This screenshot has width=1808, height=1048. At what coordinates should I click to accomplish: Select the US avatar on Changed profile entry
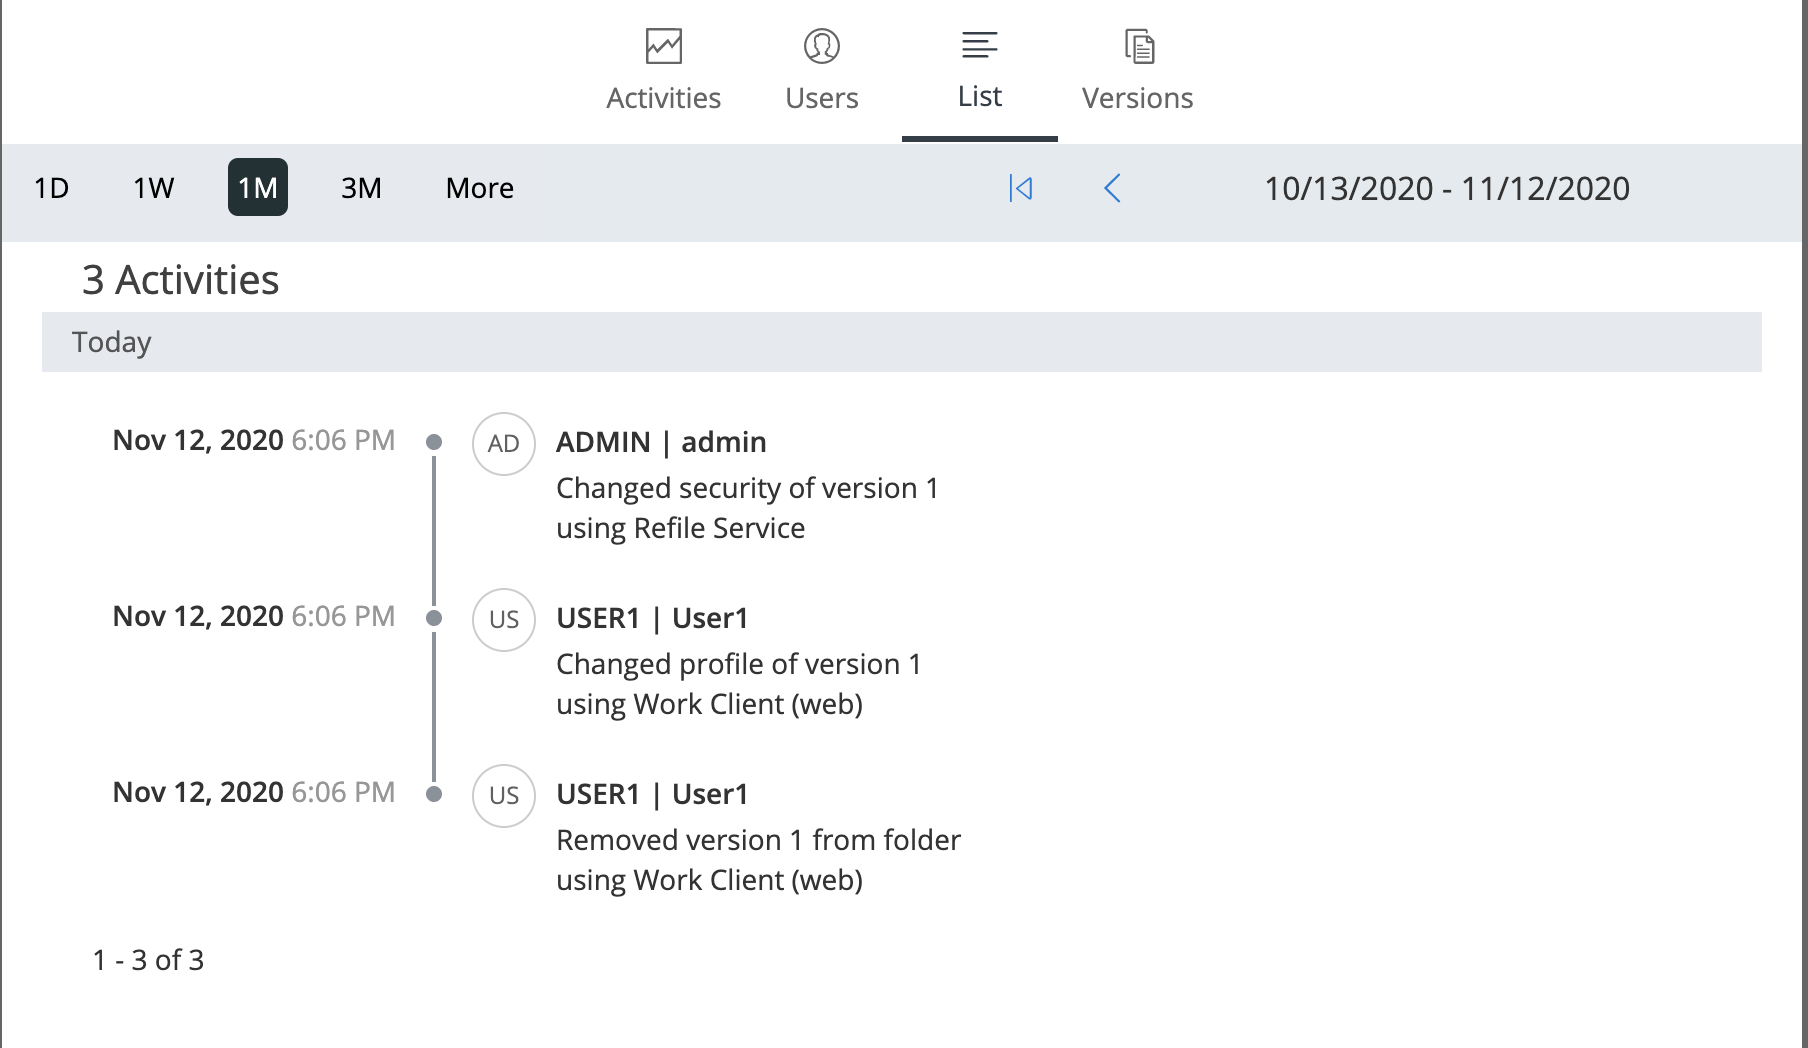(x=503, y=620)
